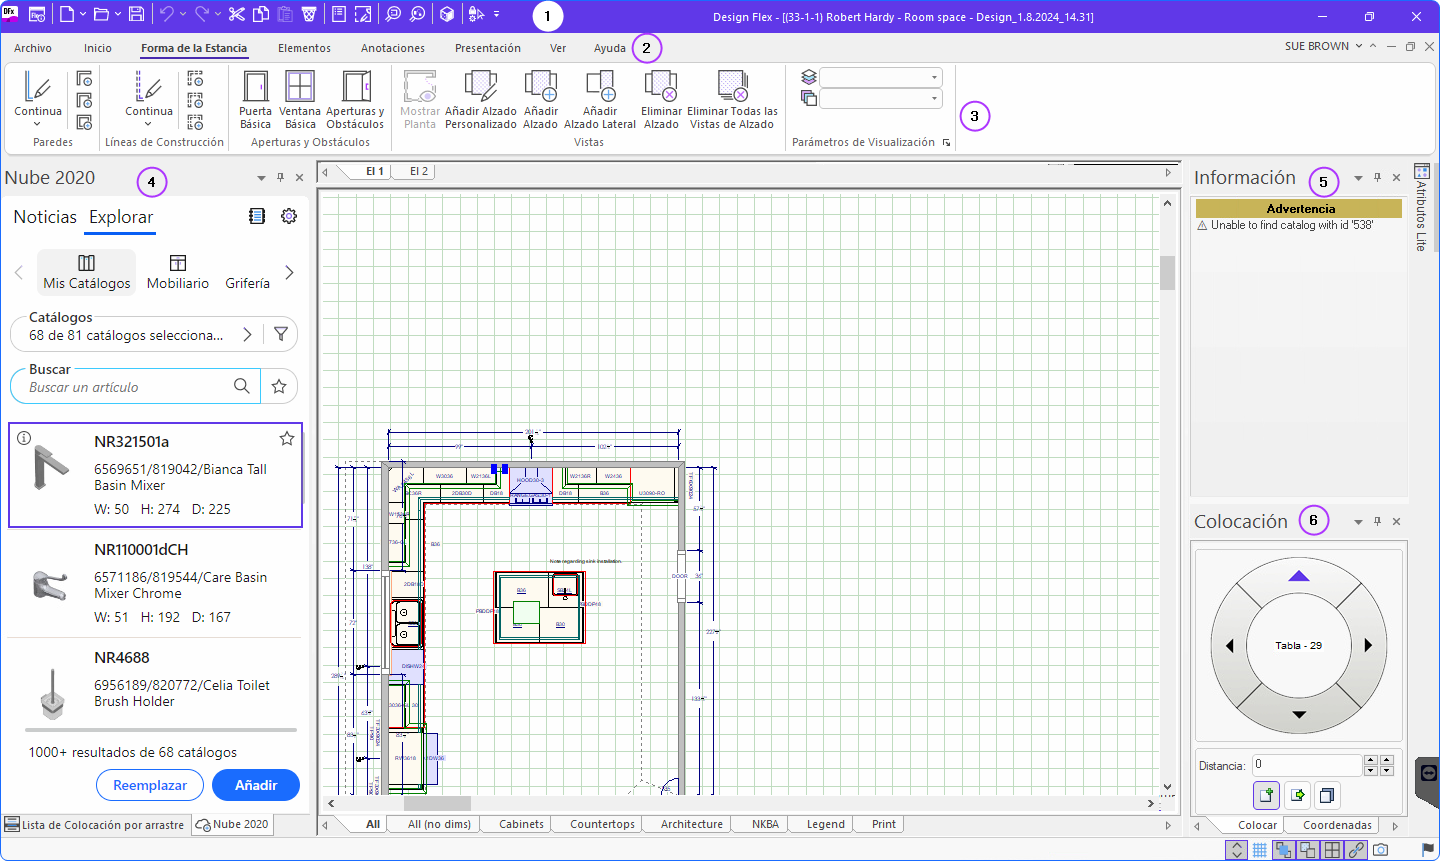Open the catalog filter funnel icon
1440x861 pixels.
pyautogui.click(x=281, y=334)
